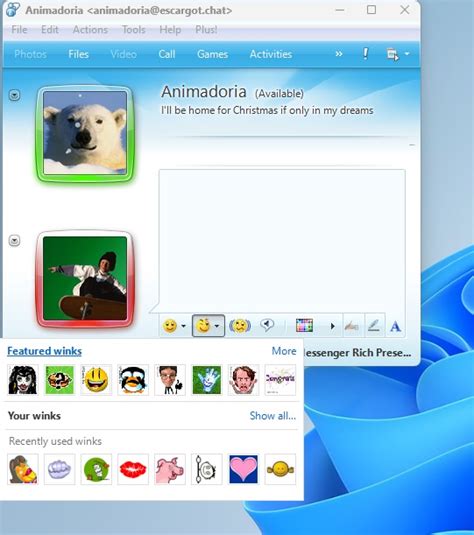Open the Actions menu

click(x=90, y=30)
